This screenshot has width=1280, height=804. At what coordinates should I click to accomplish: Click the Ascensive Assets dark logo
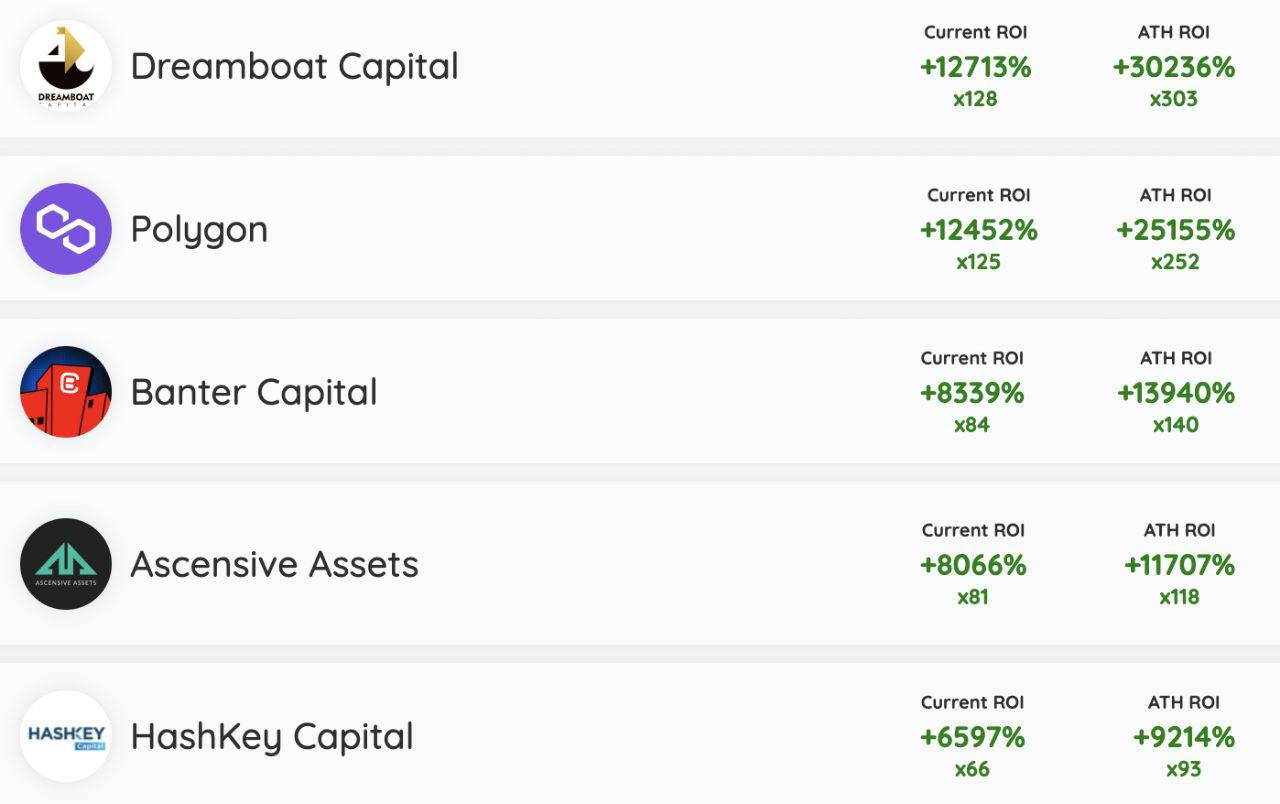pyautogui.click(x=66, y=564)
